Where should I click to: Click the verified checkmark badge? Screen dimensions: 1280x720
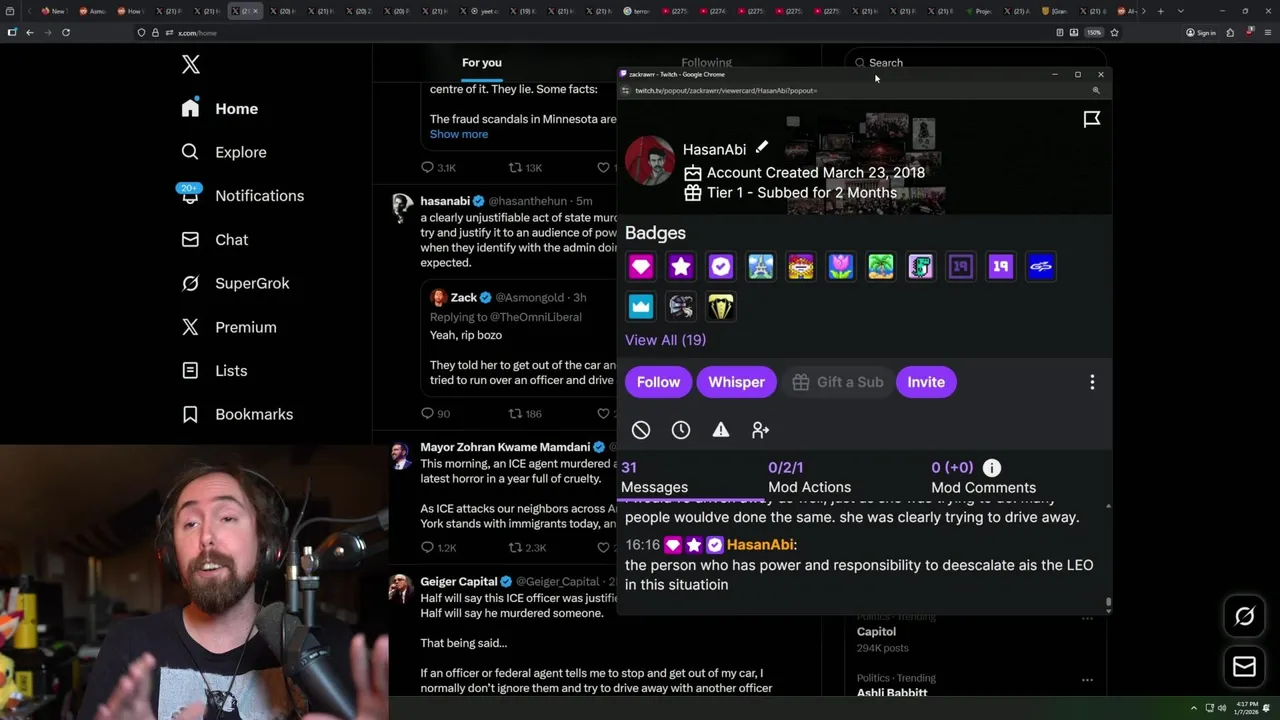click(x=721, y=267)
